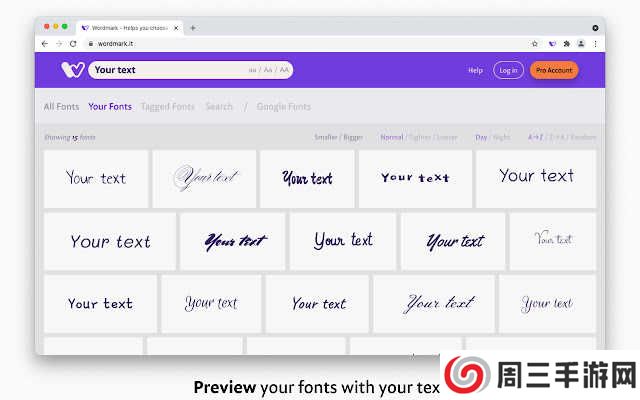Set letter spacing to Looser
The width and height of the screenshot is (640, 400).
pyautogui.click(x=446, y=137)
